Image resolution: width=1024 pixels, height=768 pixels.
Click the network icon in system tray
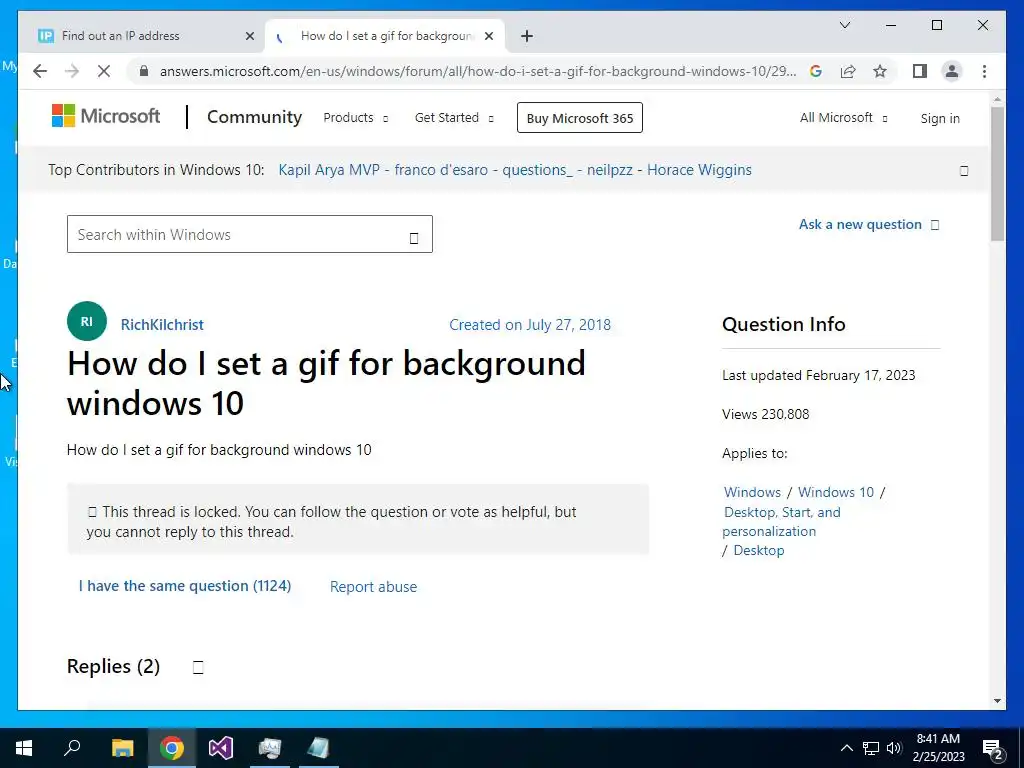[871, 748]
